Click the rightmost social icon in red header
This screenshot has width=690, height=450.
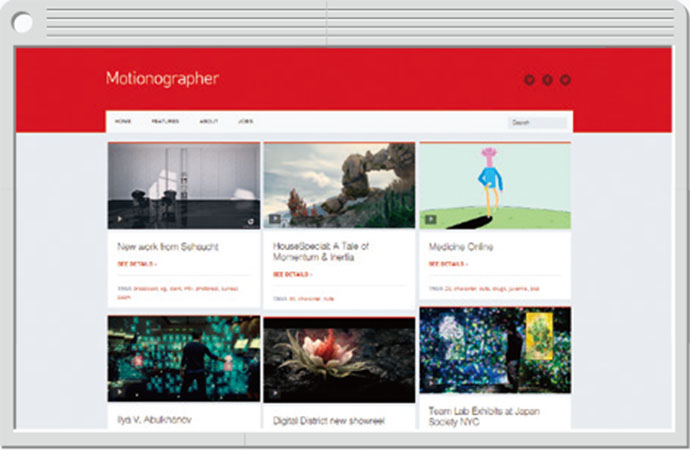click(x=565, y=80)
